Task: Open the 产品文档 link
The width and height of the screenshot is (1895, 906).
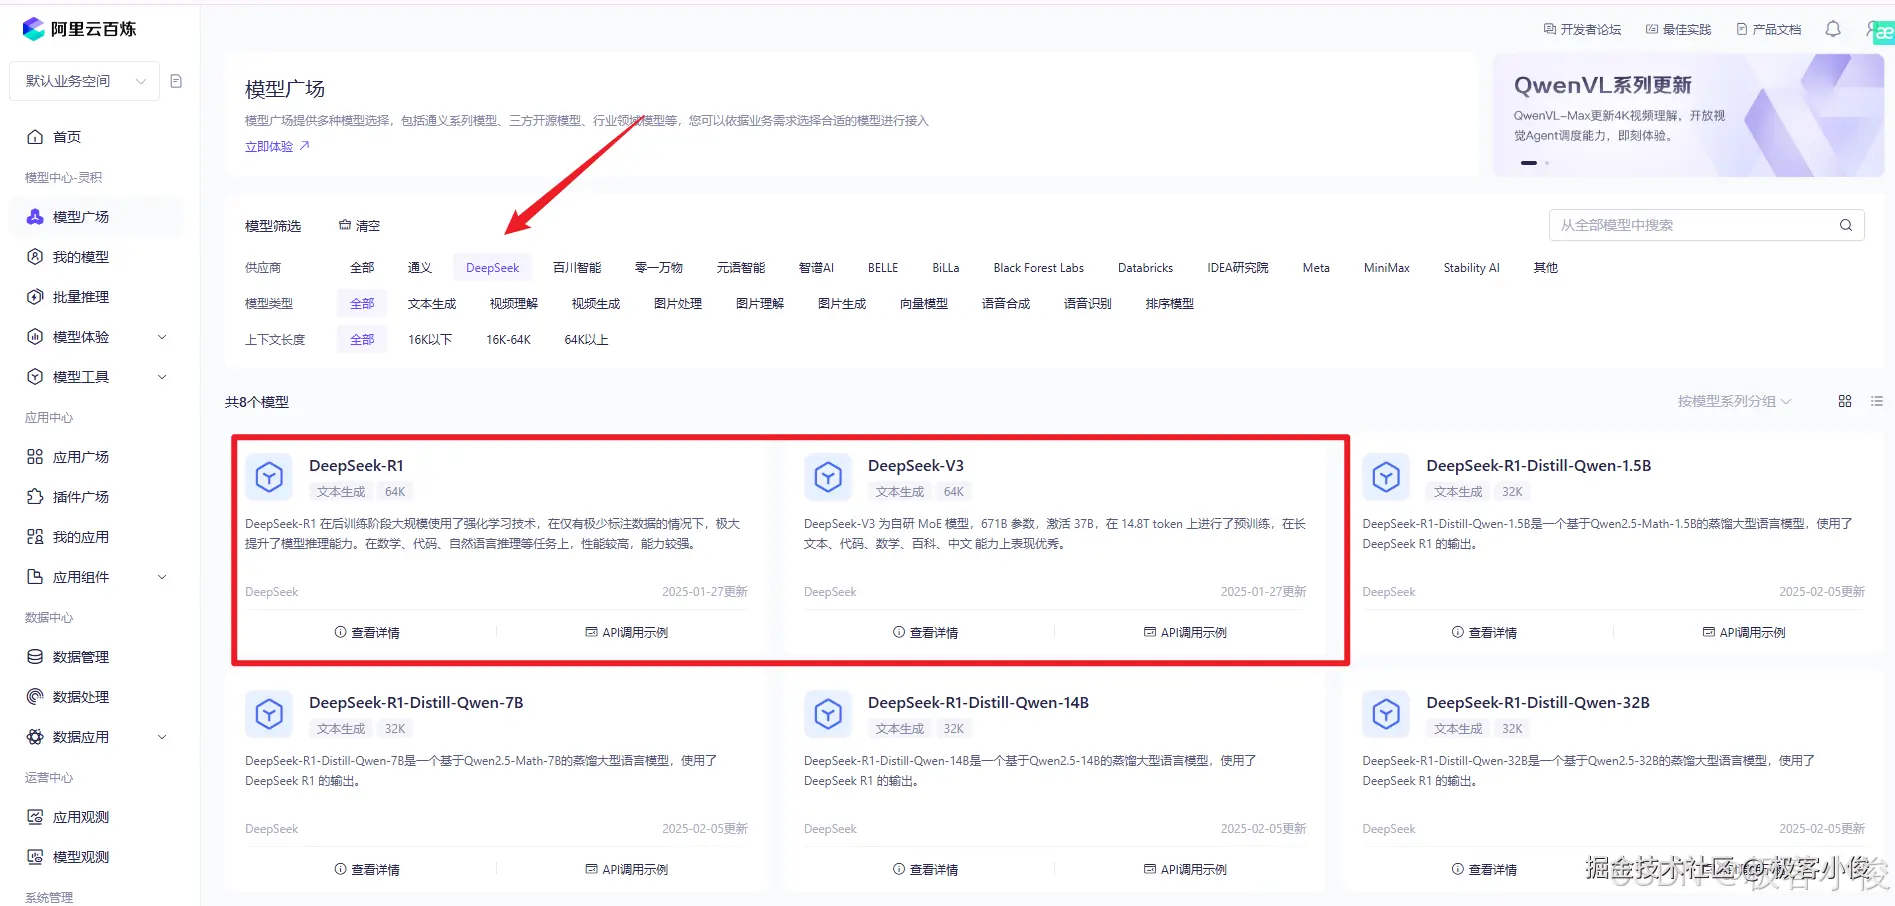Action: [x=1768, y=30]
